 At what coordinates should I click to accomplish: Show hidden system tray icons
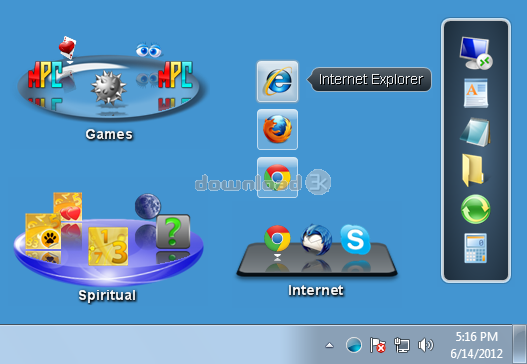(x=330, y=345)
